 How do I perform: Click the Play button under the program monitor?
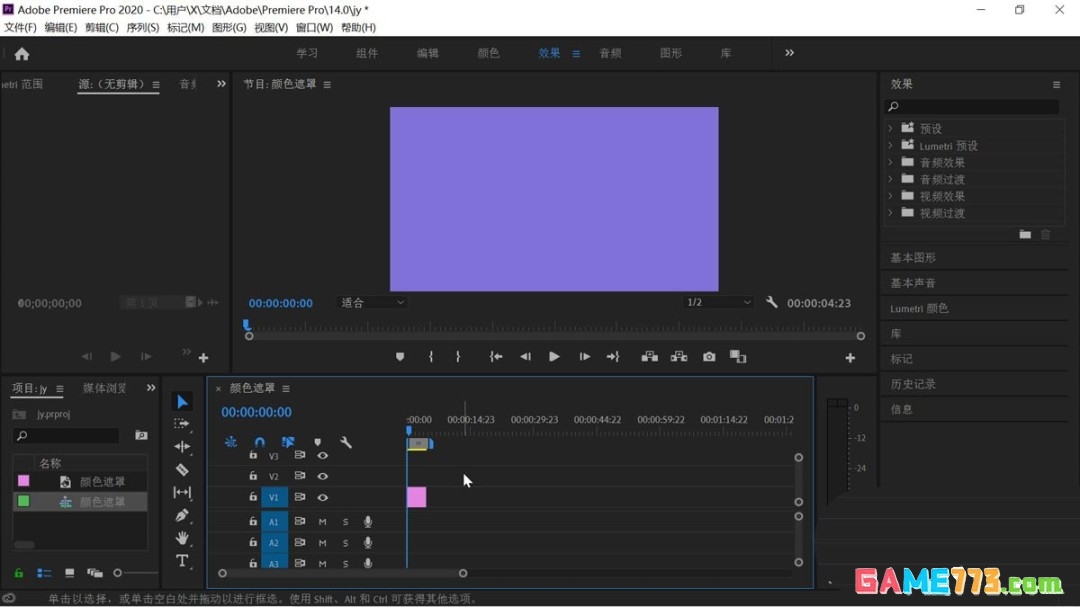coord(554,356)
